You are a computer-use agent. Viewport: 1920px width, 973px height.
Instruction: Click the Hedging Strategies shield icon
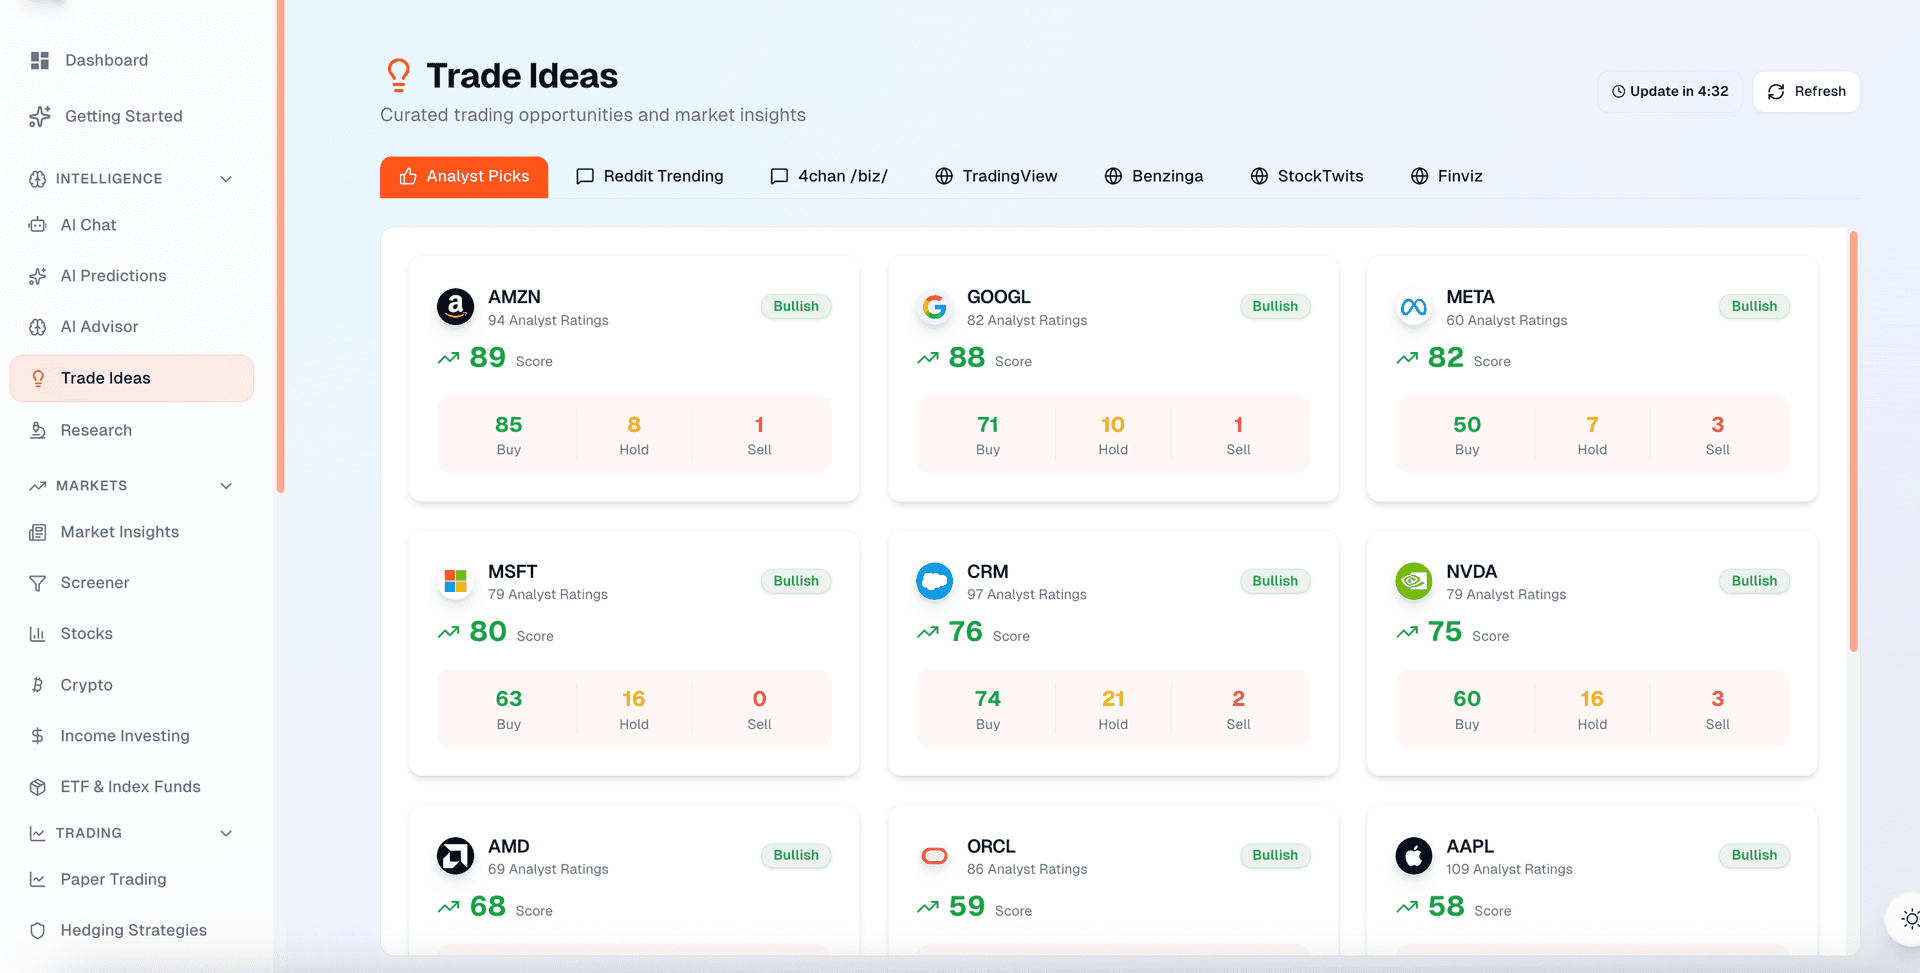click(38, 930)
